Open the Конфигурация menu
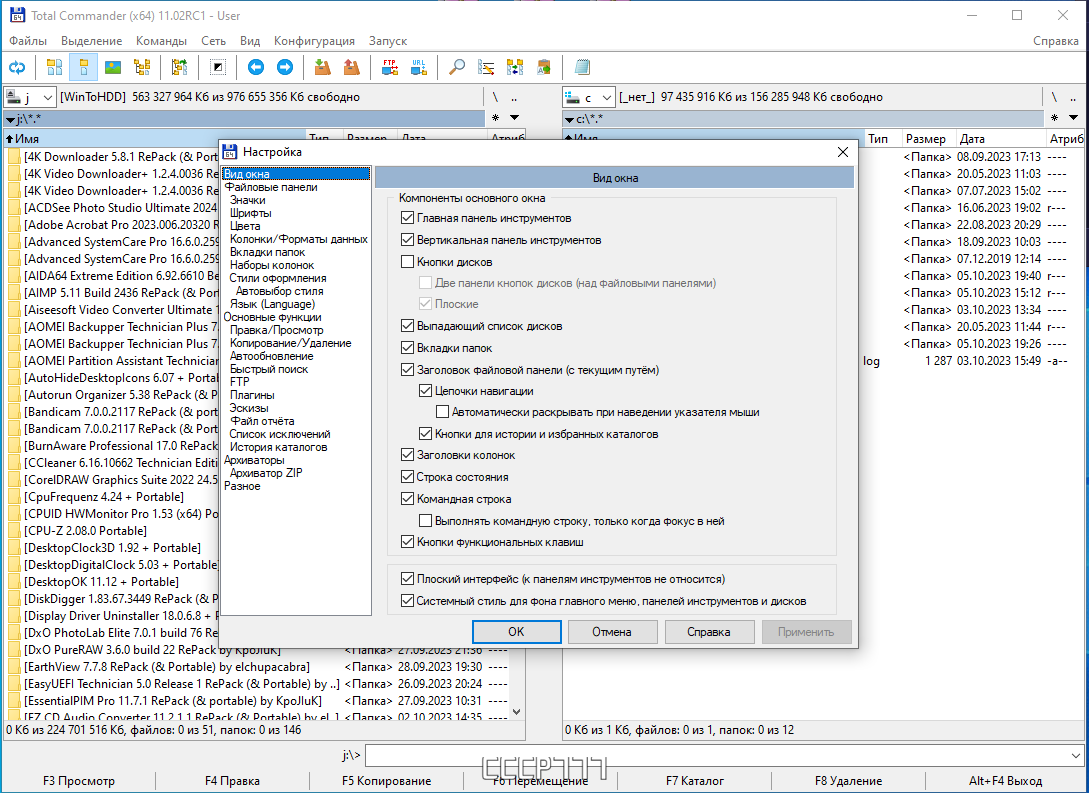The image size is (1089, 793). click(x=314, y=41)
